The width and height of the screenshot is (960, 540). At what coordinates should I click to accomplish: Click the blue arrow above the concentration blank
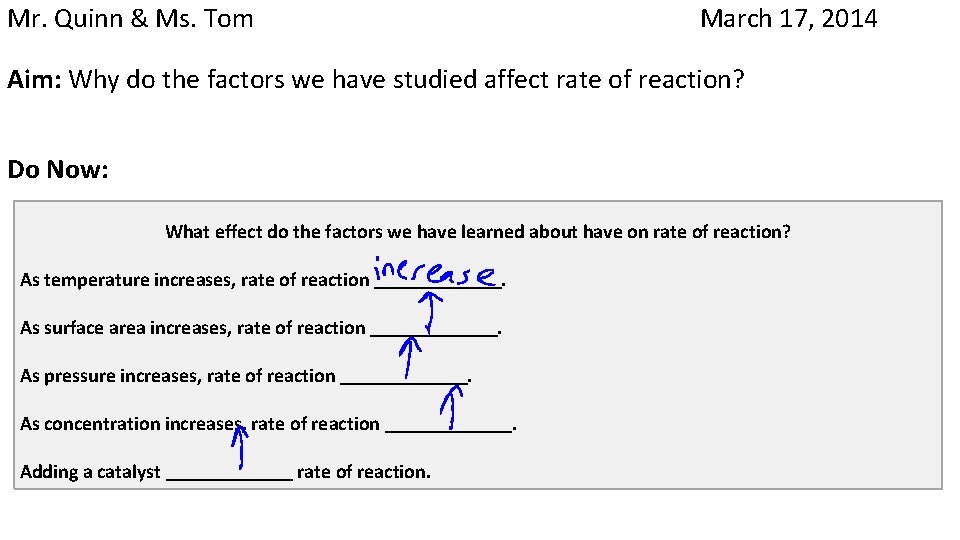click(x=452, y=407)
